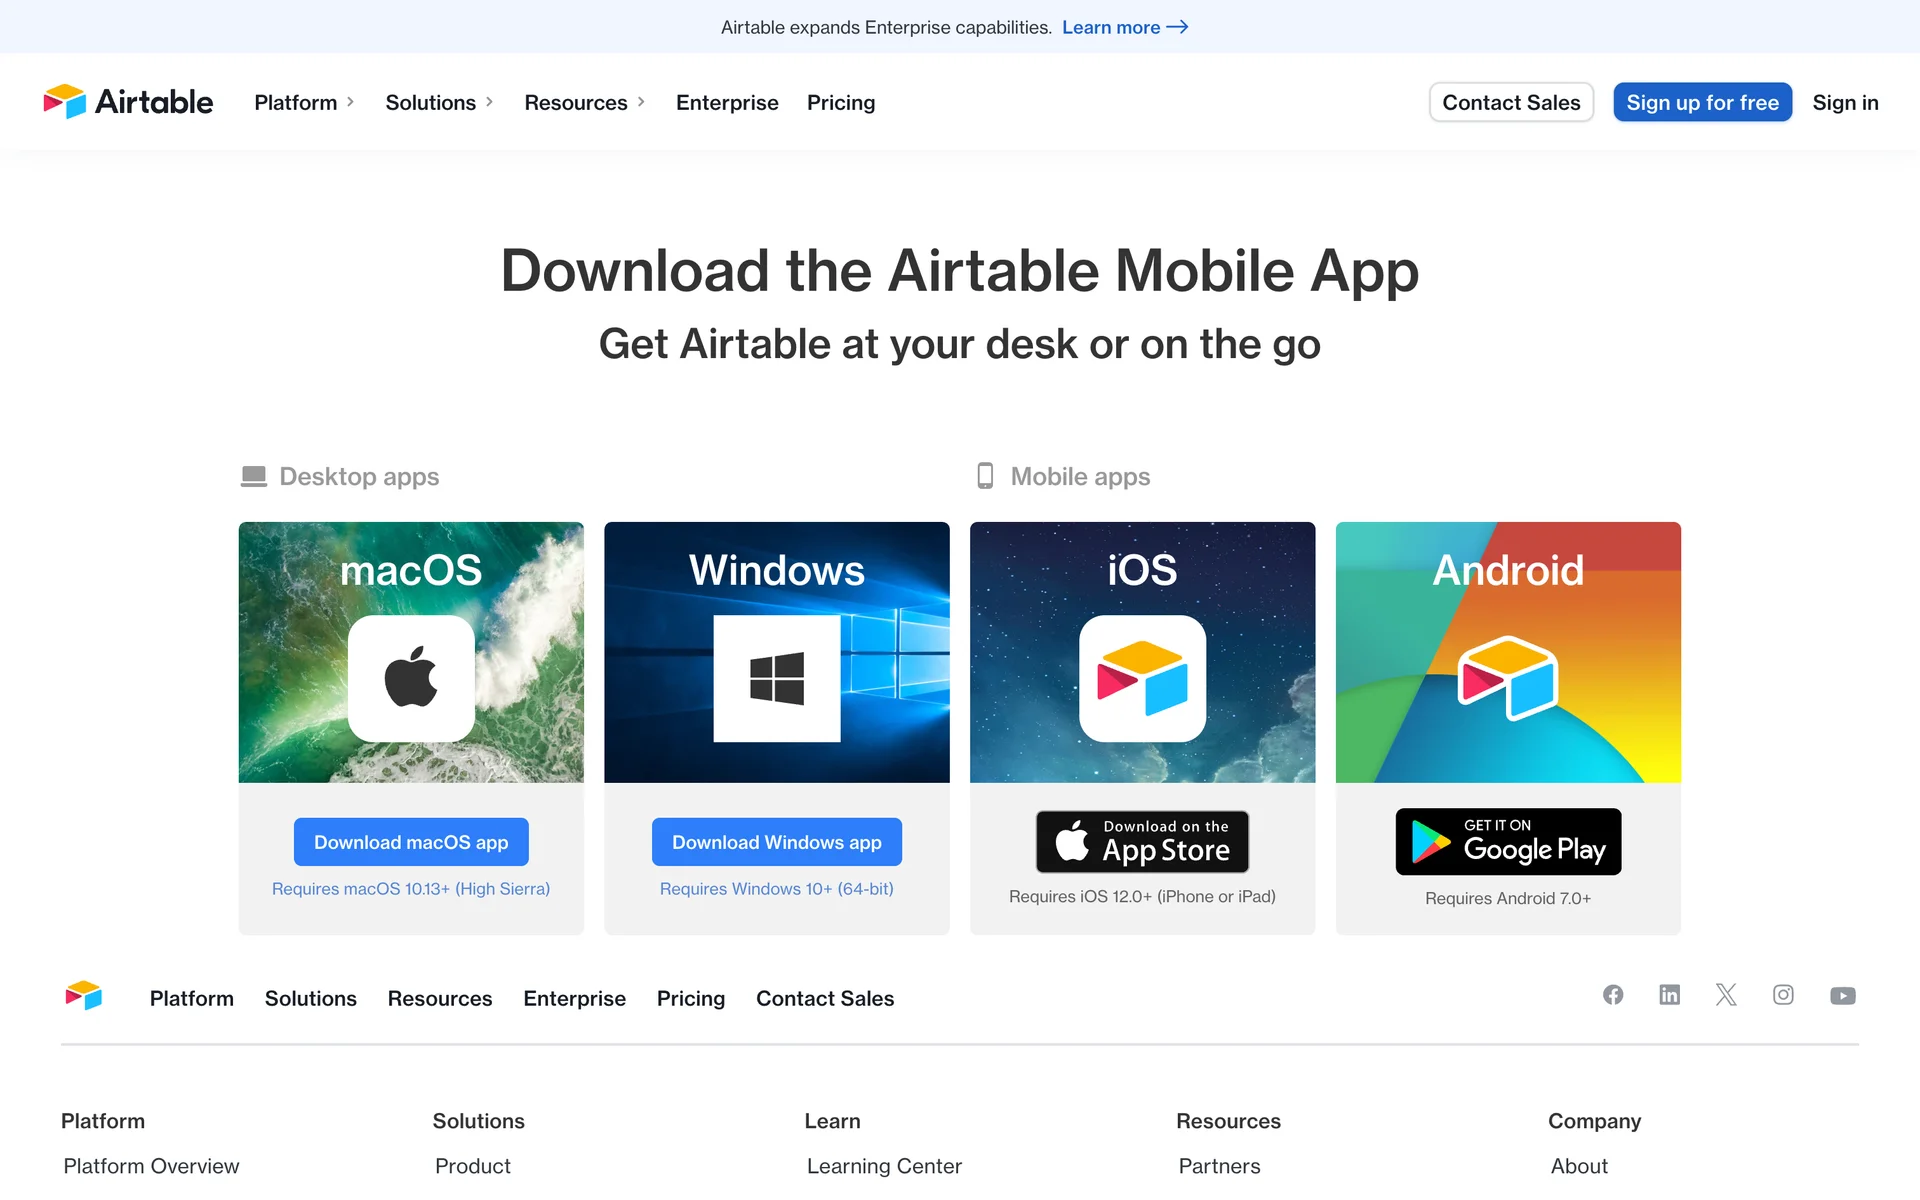1920x1200 pixels.
Task: Go to Pricing in the top navigation
Action: [x=841, y=102]
